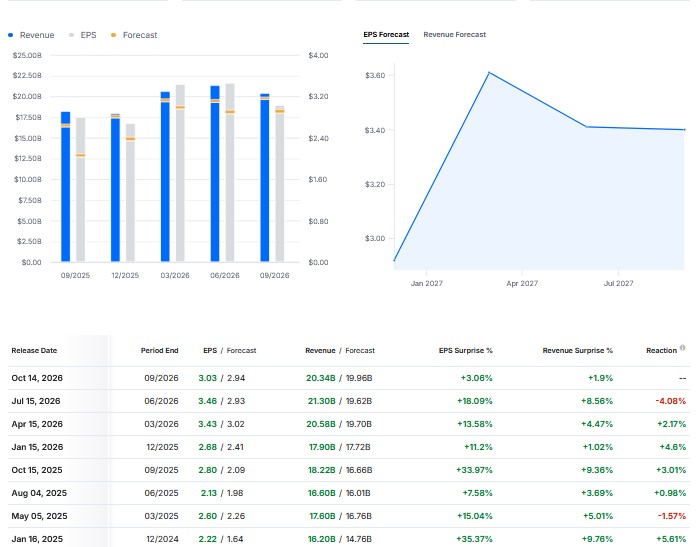Click the EPS forecast peak point near $3.60

click(489, 72)
